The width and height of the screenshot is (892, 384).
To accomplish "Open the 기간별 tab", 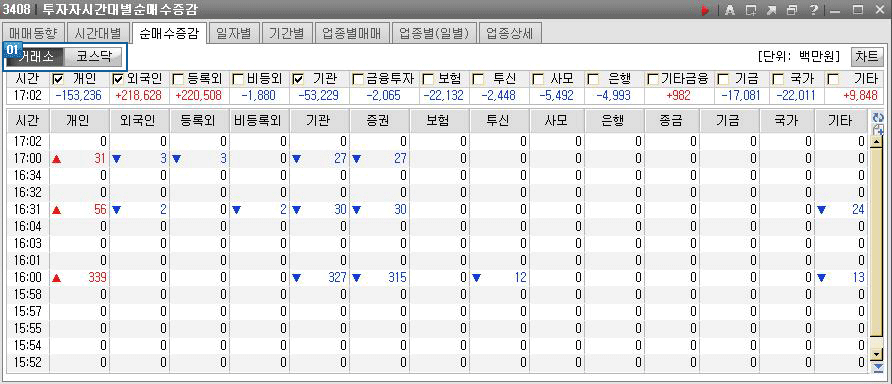I will [x=287, y=34].
